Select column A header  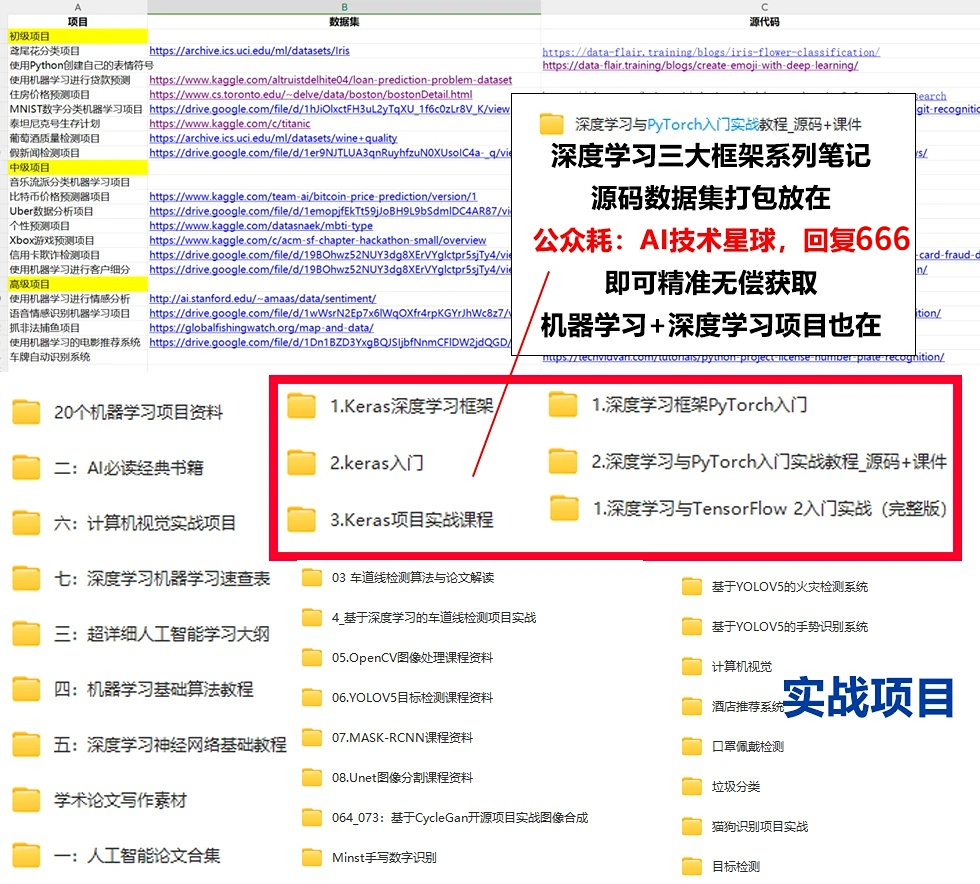point(78,7)
